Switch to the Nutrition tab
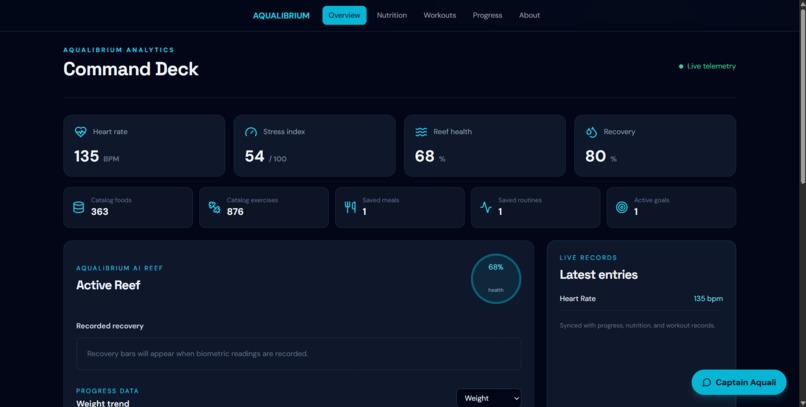This screenshot has height=407, width=806. pyautogui.click(x=392, y=15)
